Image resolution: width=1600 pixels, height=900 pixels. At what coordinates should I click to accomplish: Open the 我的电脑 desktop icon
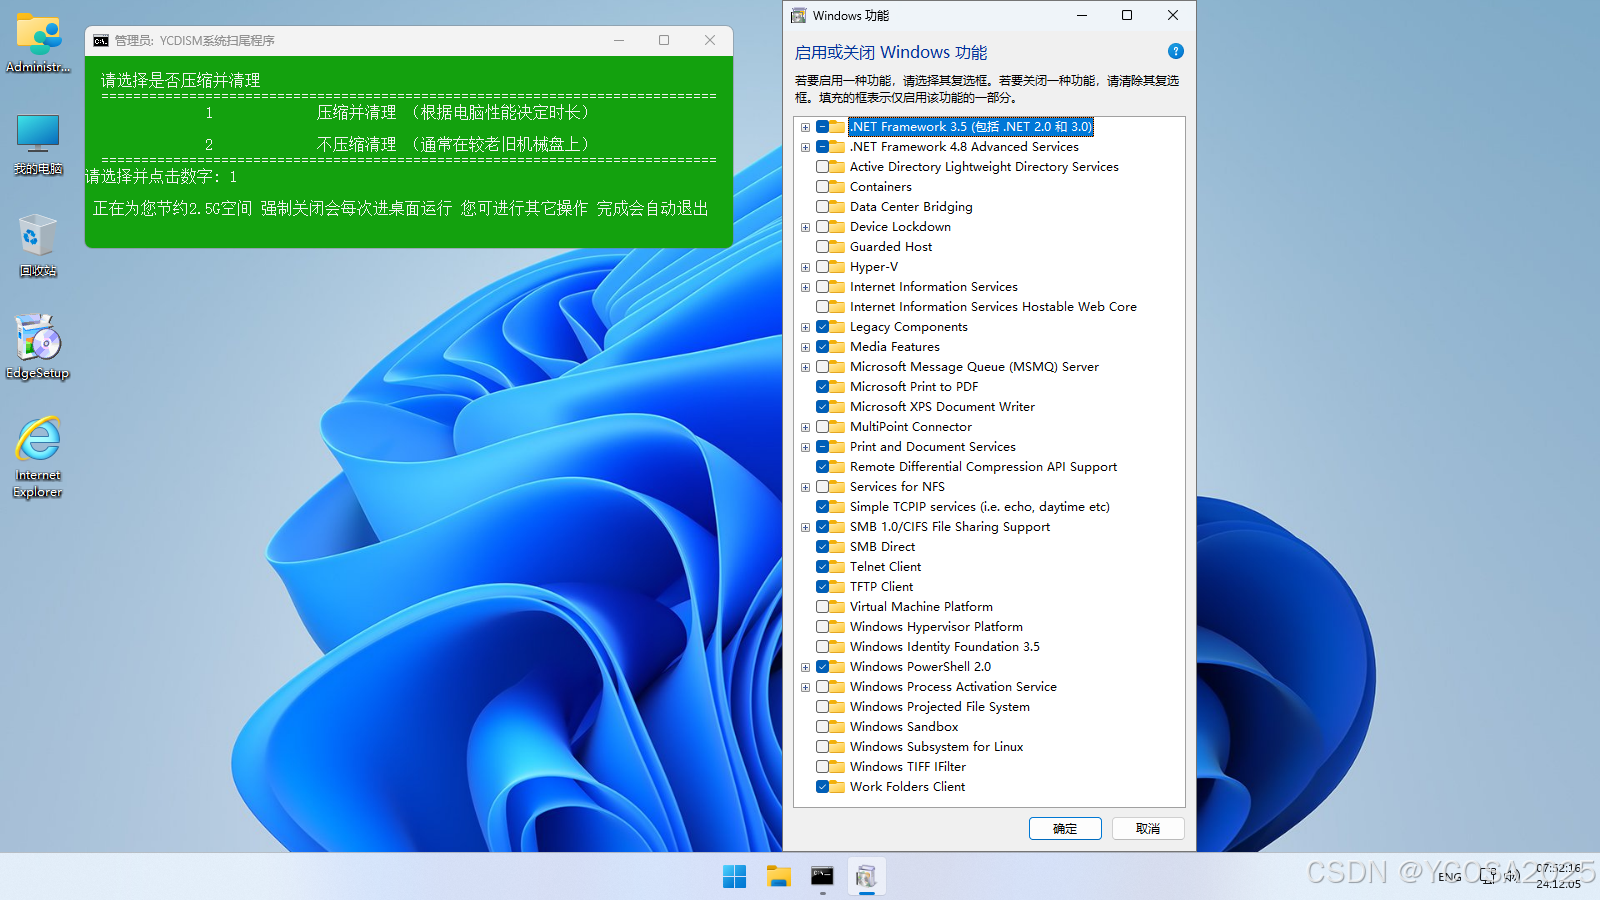38,145
